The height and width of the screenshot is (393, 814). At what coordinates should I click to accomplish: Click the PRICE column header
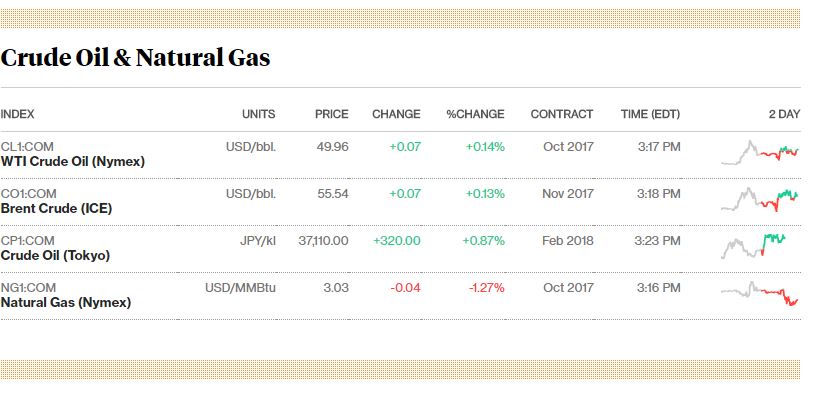pos(332,114)
